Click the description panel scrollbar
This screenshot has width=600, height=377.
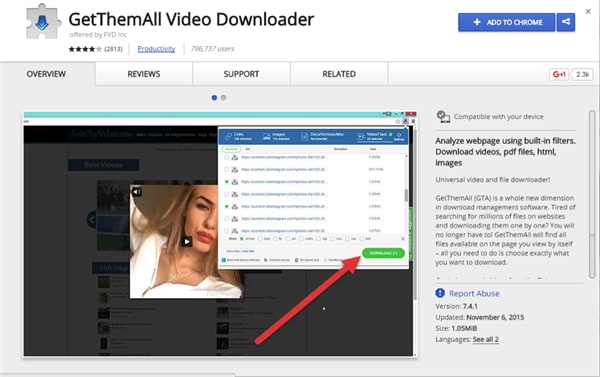(x=592, y=194)
